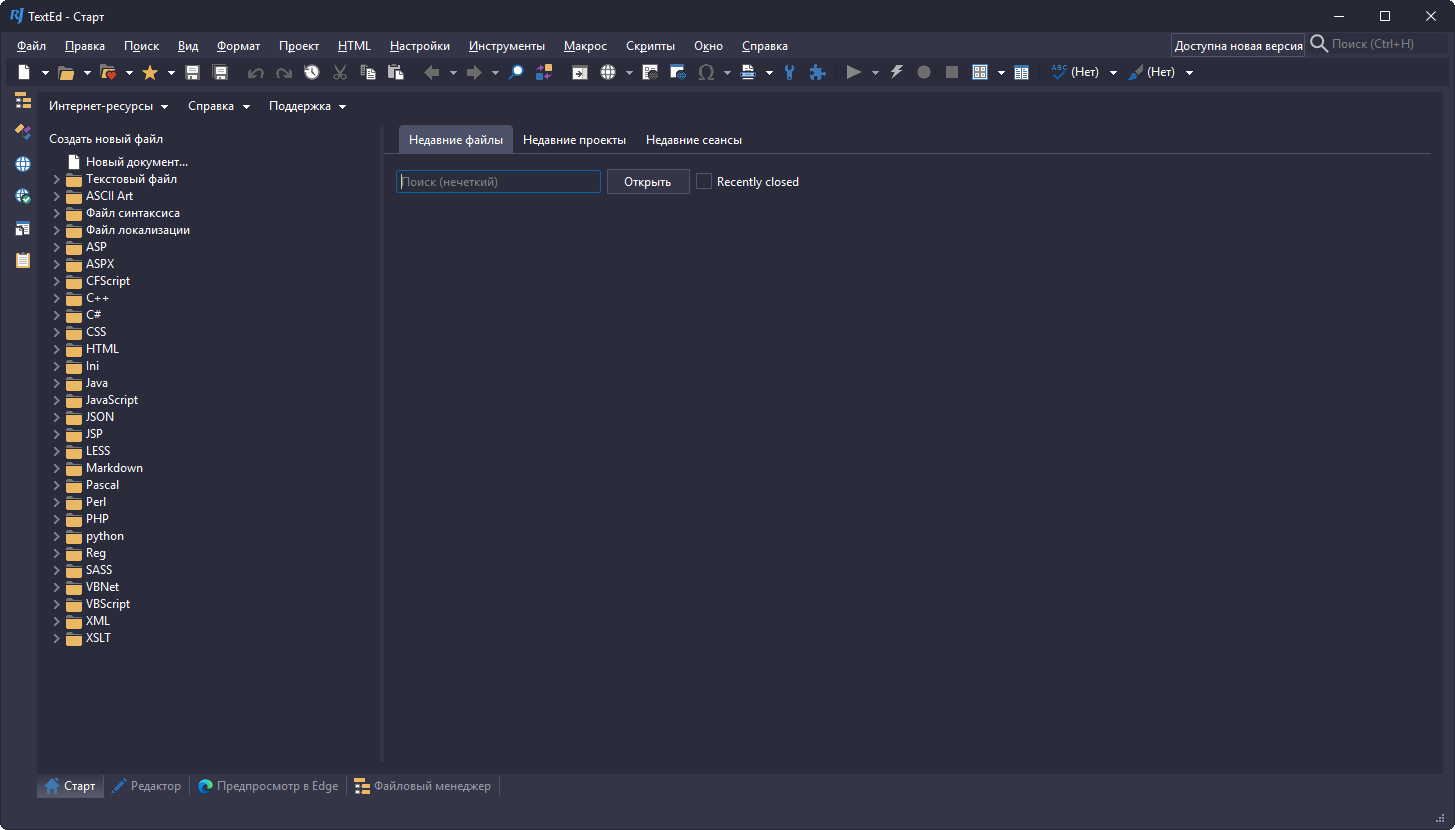
Task: Click the Открыть button
Action: coord(647,182)
